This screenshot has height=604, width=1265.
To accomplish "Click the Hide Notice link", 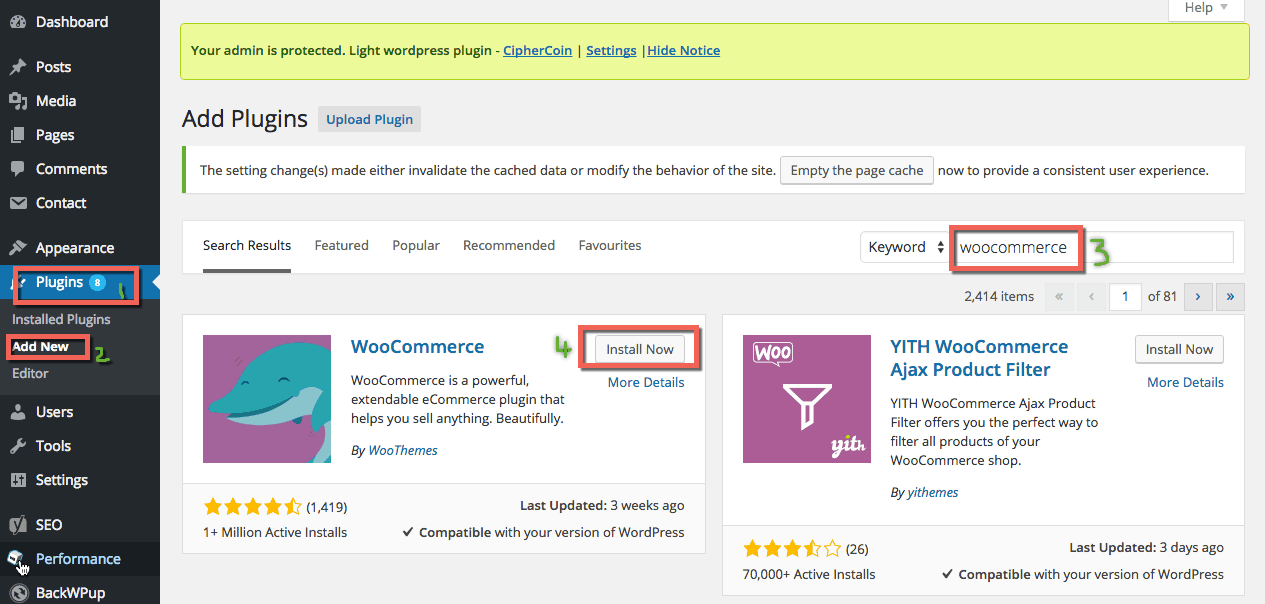I will (684, 51).
